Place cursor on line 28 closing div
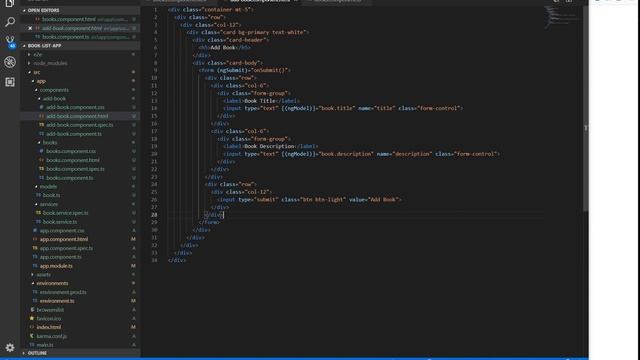The height and width of the screenshot is (360, 640). pos(214,215)
